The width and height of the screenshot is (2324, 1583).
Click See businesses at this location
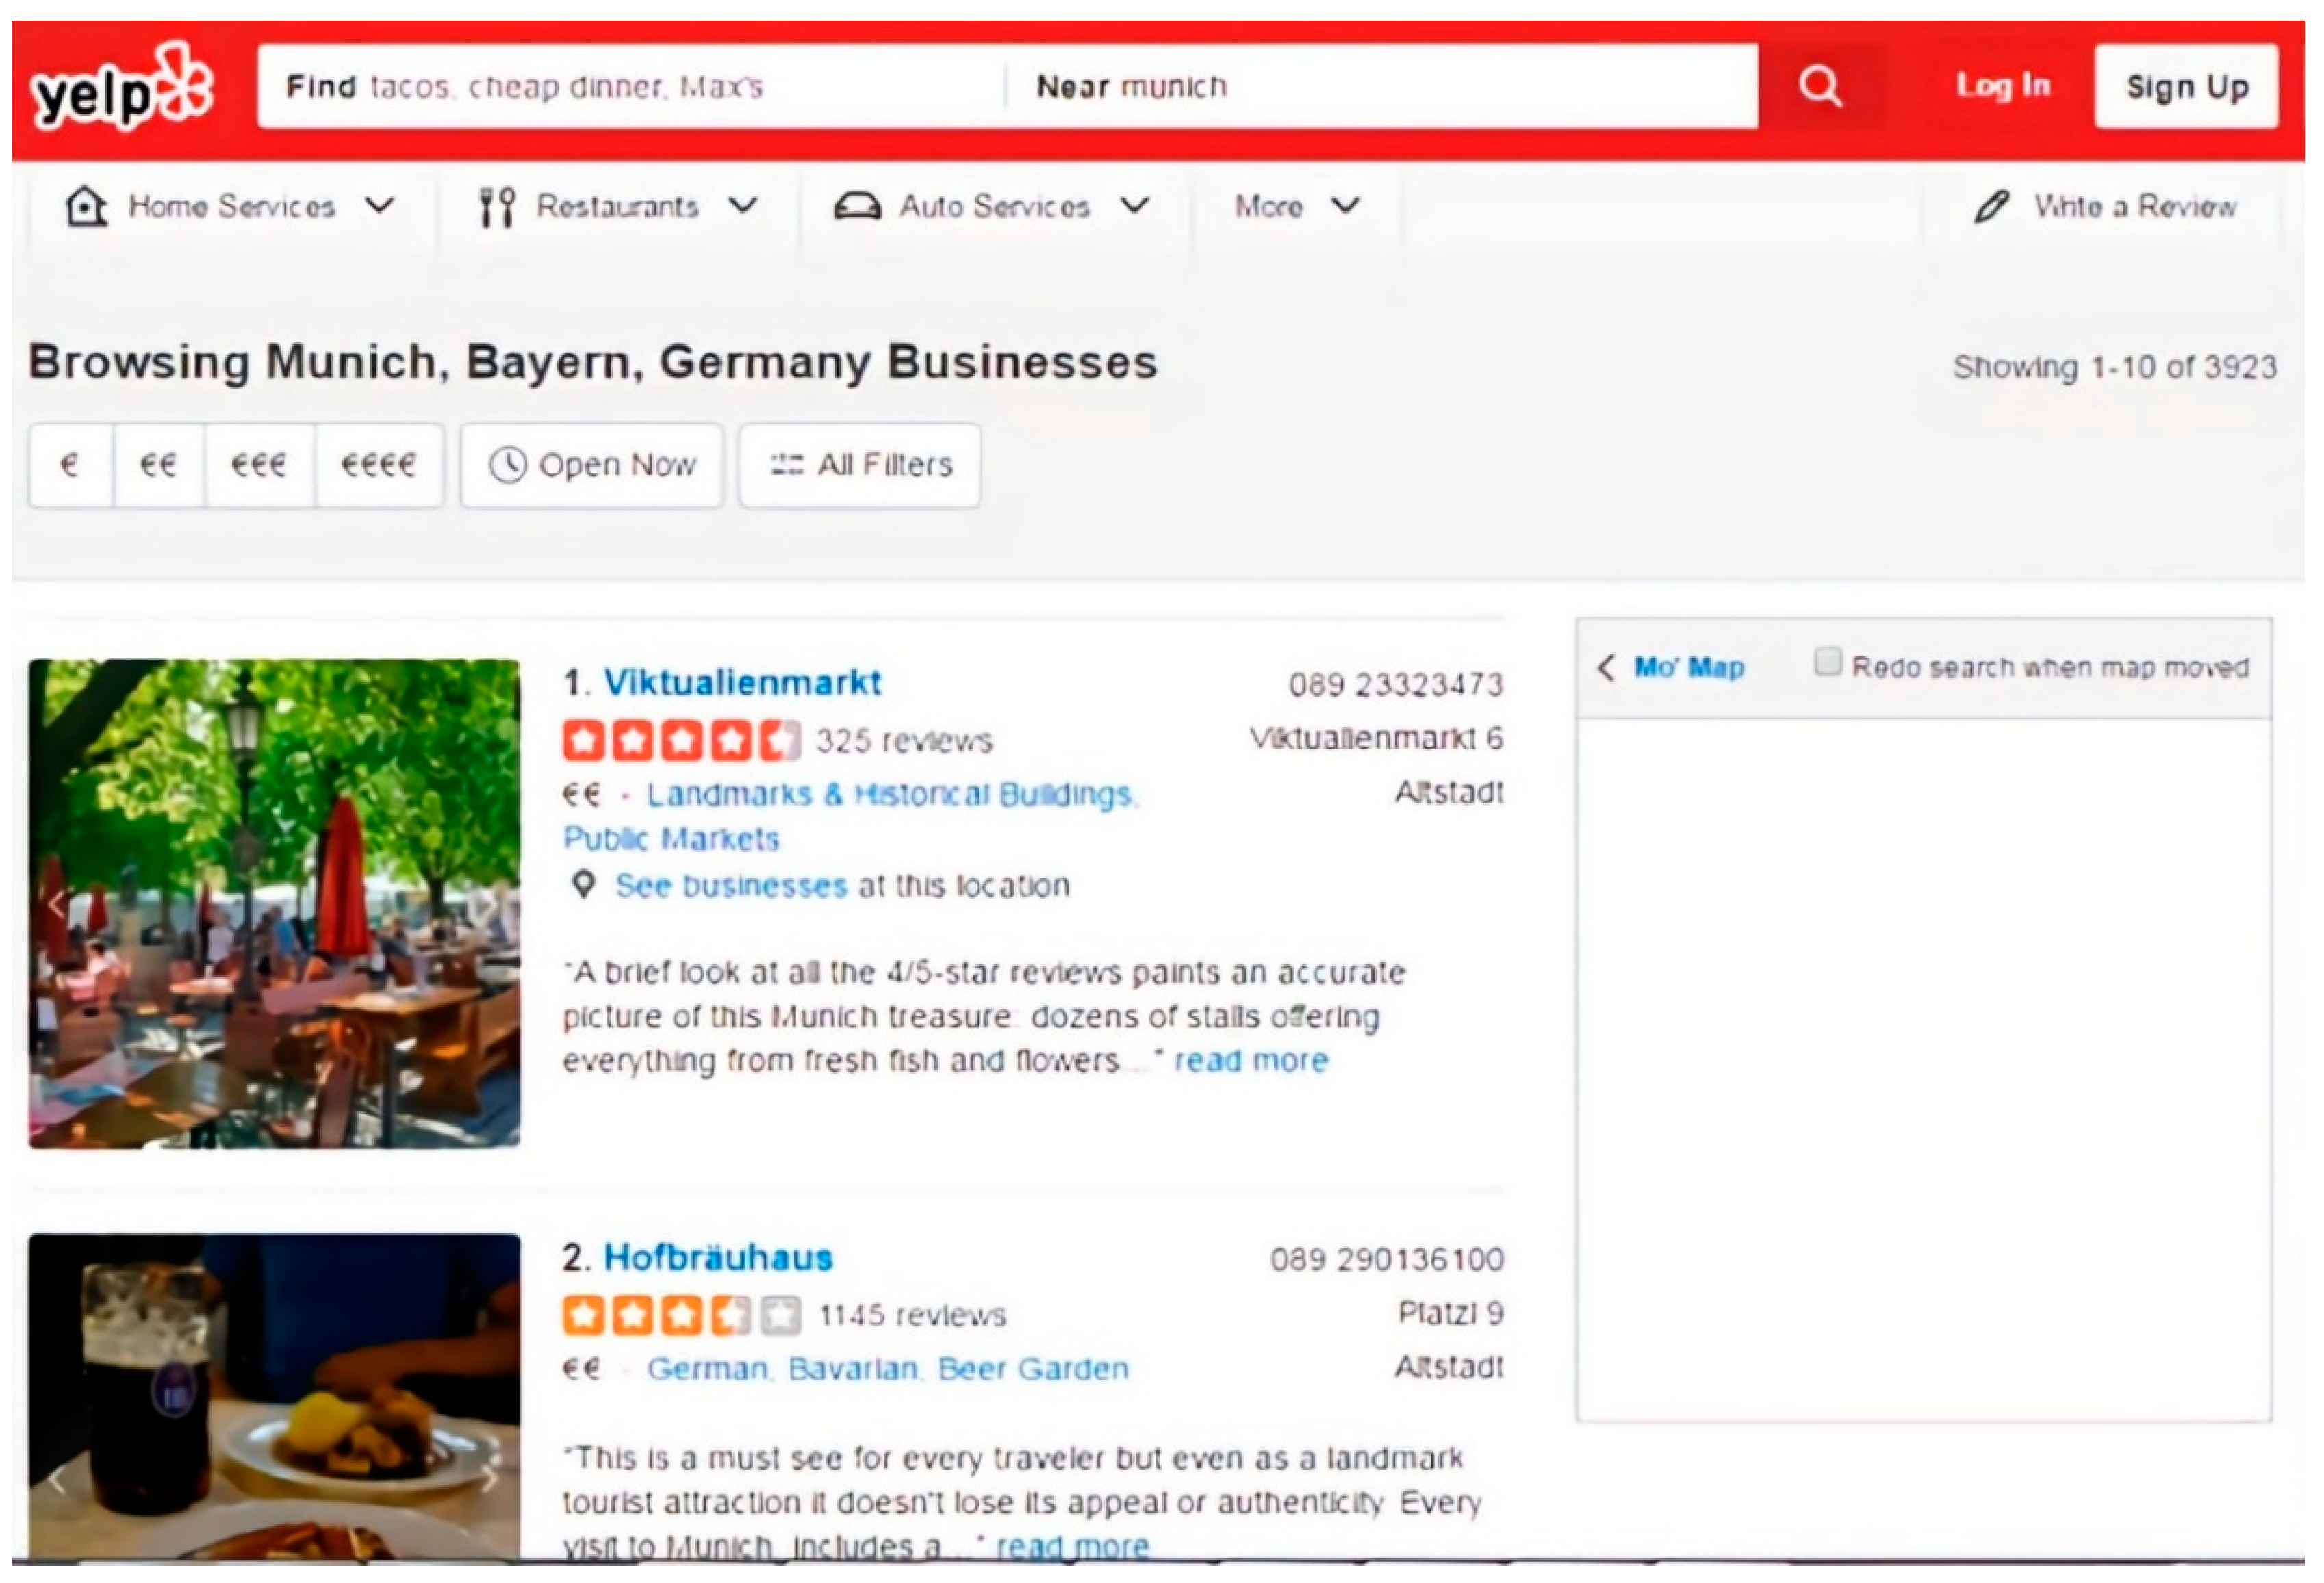(731, 885)
